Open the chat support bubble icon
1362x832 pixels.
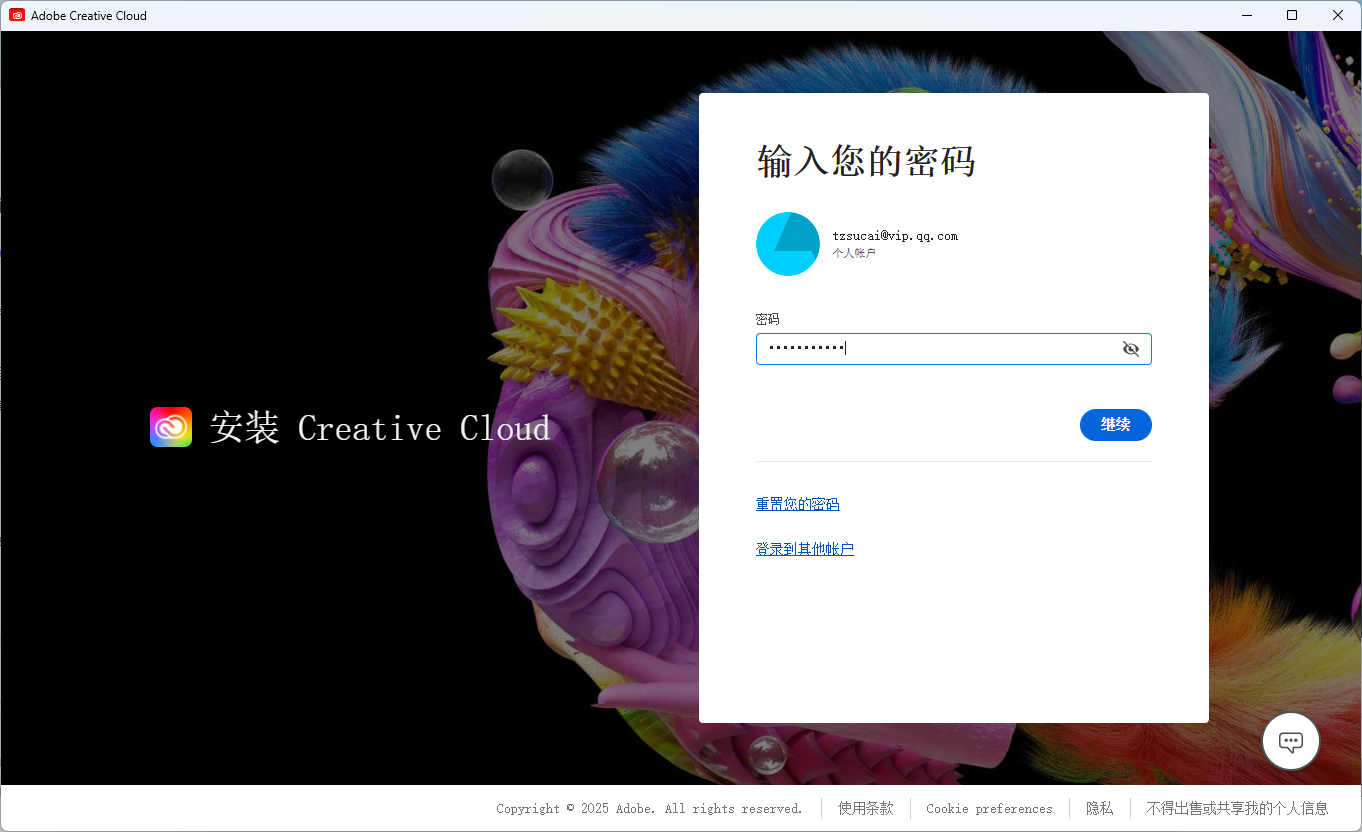(1291, 741)
